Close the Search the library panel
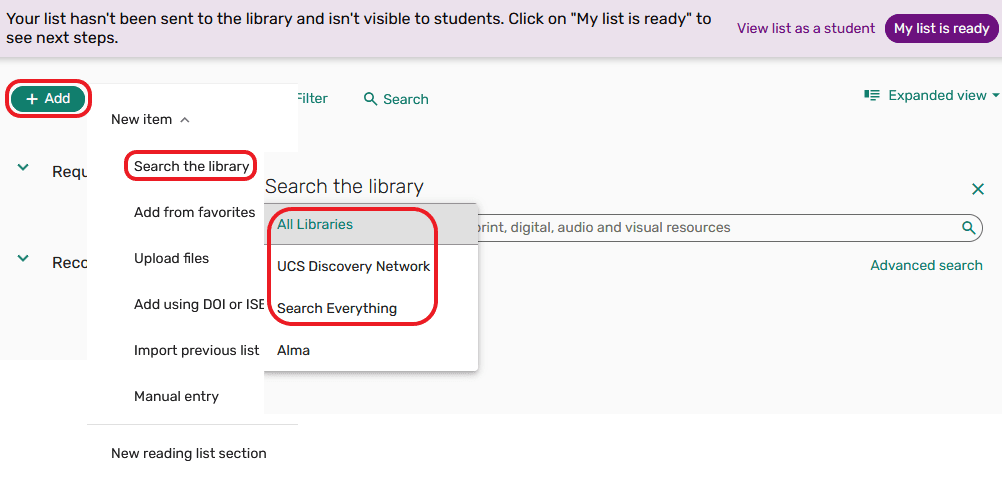The image size is (1002, 477). point(978,189)
